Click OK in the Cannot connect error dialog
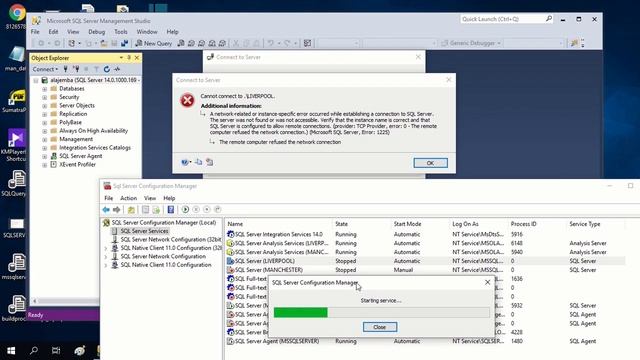This screenshot has height=360, width=640. tap(430, 163)
